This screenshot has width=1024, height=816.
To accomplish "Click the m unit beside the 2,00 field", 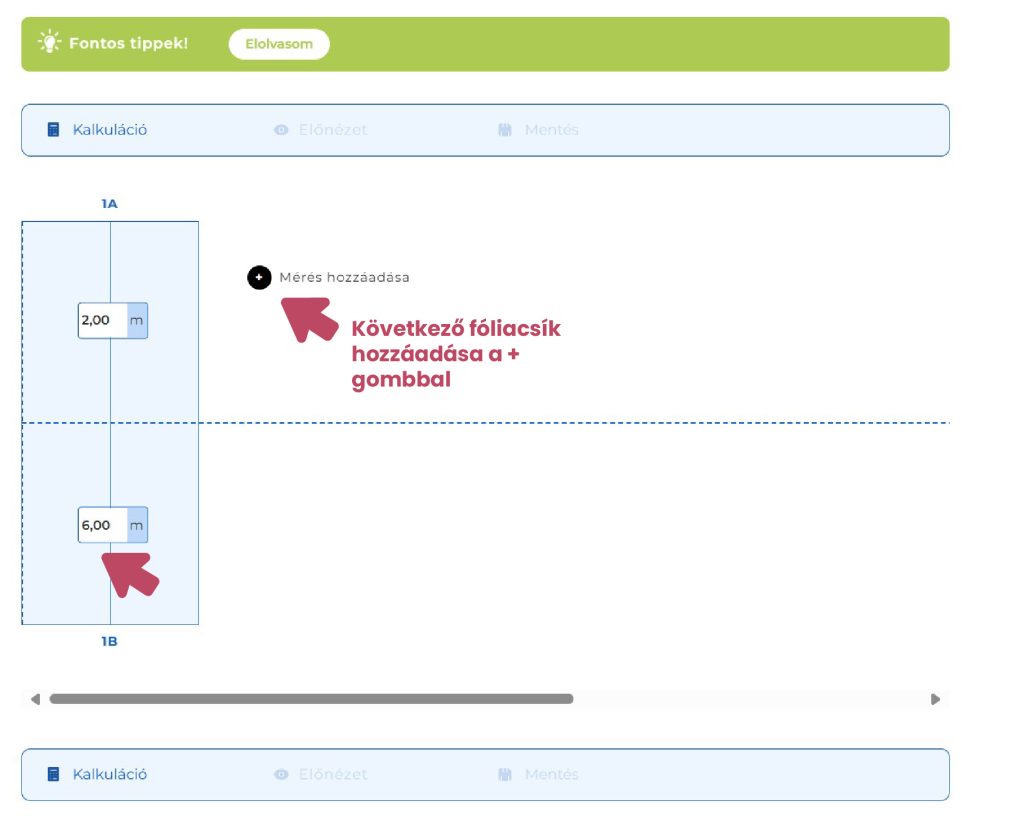I will pos(137,321).
